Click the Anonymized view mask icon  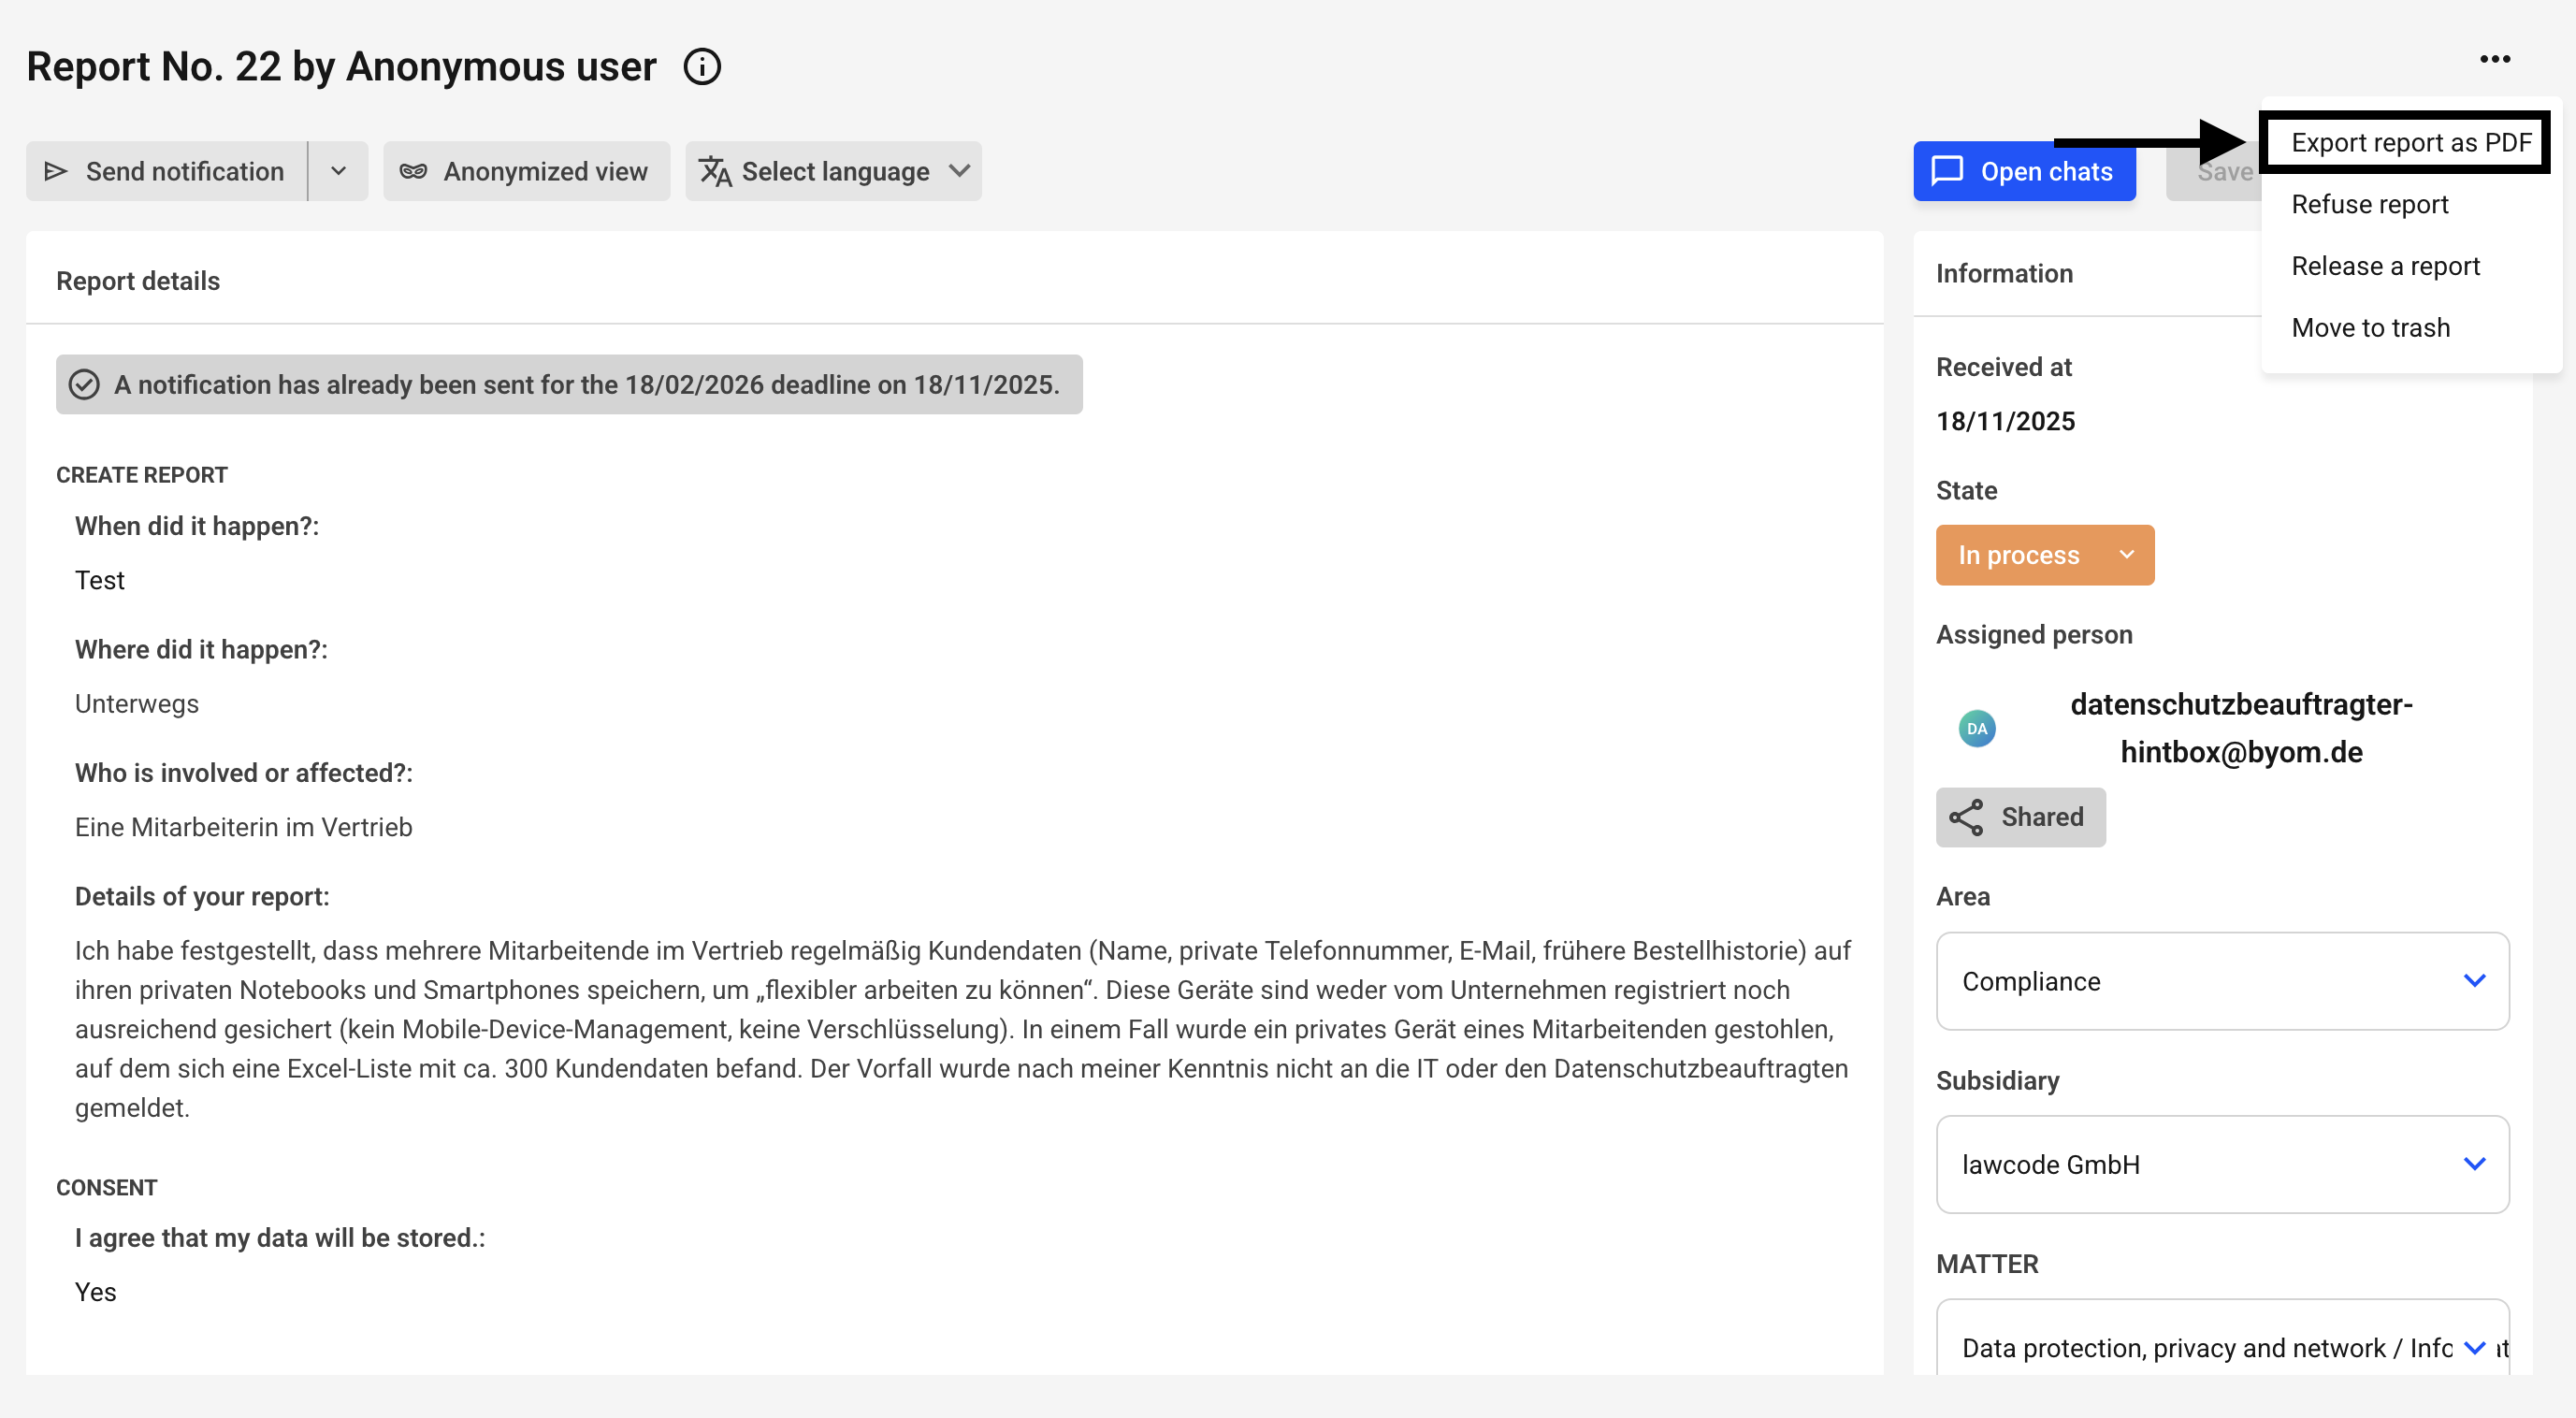point(413,171)
